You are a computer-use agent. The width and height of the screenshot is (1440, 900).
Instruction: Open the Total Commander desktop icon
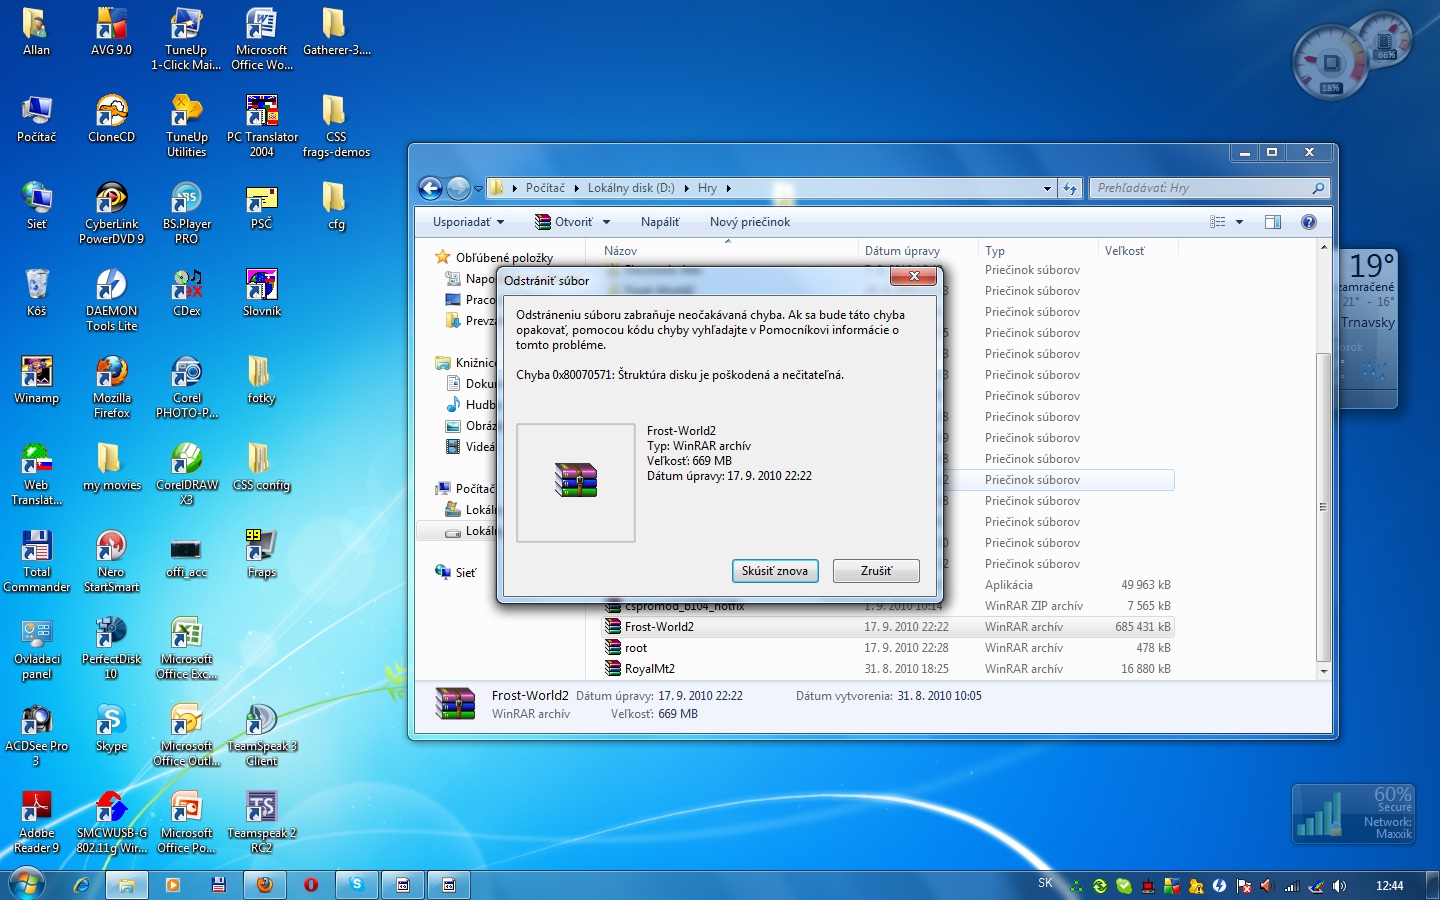(x=37, y=560)
